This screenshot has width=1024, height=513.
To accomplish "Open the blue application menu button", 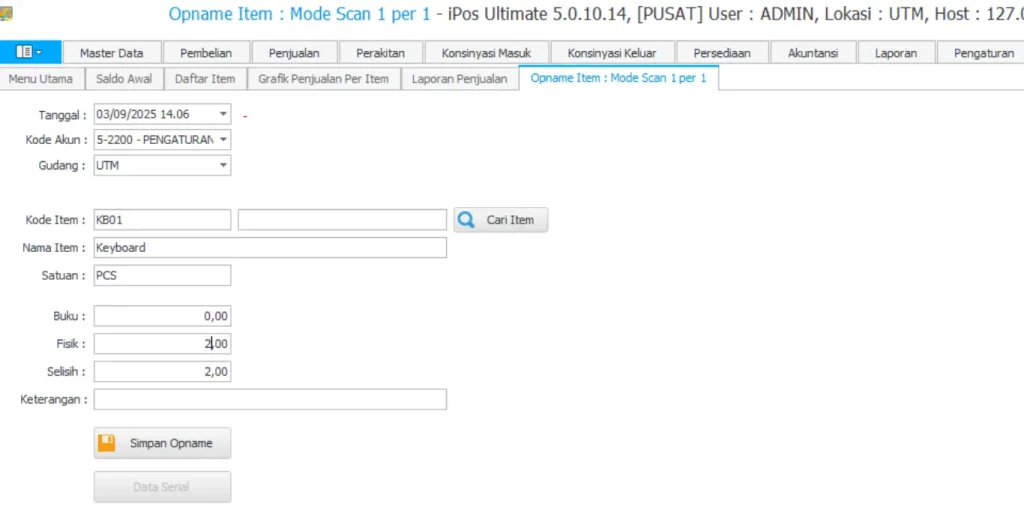I will pyautogui.click(x=30, y=53).
